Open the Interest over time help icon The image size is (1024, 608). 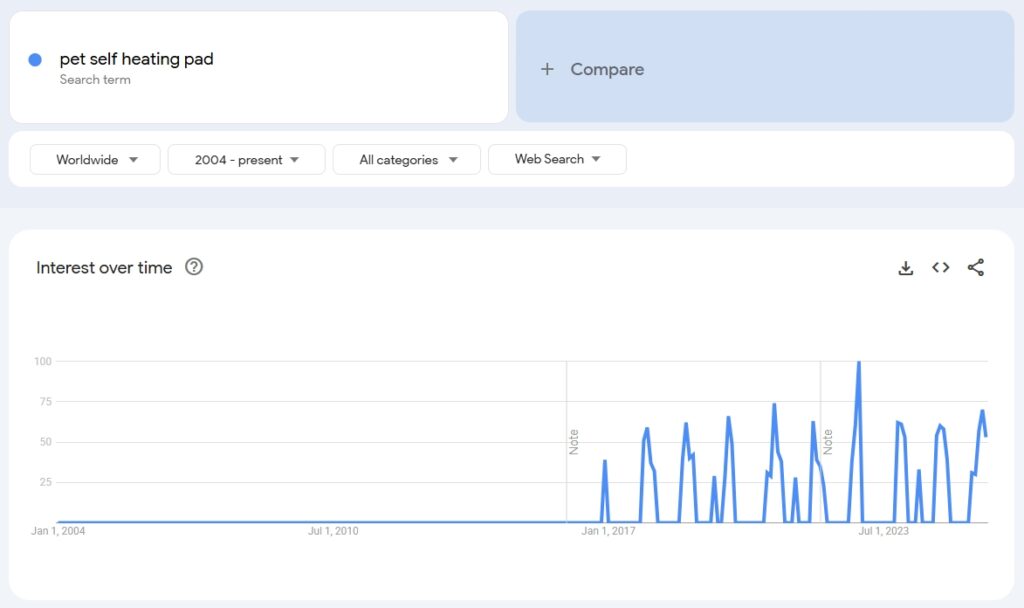194,267
